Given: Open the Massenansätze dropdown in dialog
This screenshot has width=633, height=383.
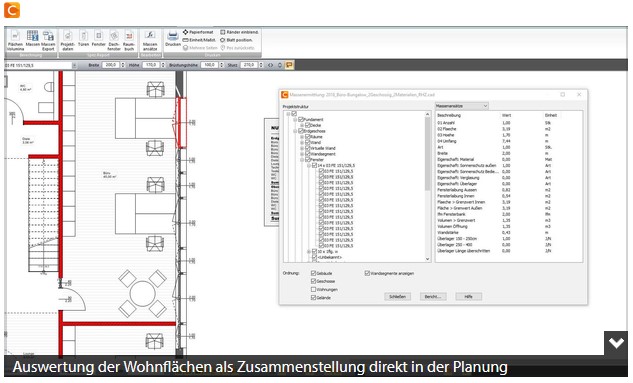Looking at the screenshot, I should click(462, 106).
